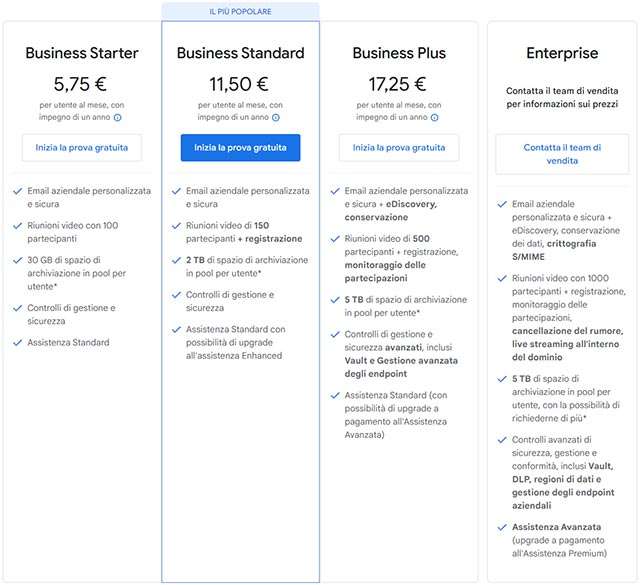
Task: Start free trial for Business Standard
Action: click(x=240, y=148)
